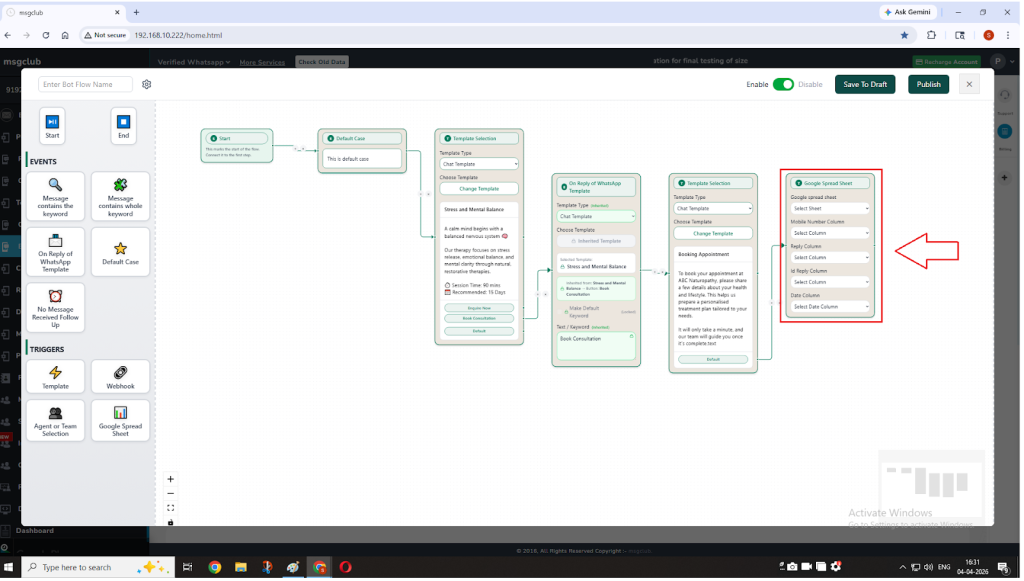This screenshot has width=1024, height=581.
Task: Open the Date Column dropdown
Action: [830, 307]
